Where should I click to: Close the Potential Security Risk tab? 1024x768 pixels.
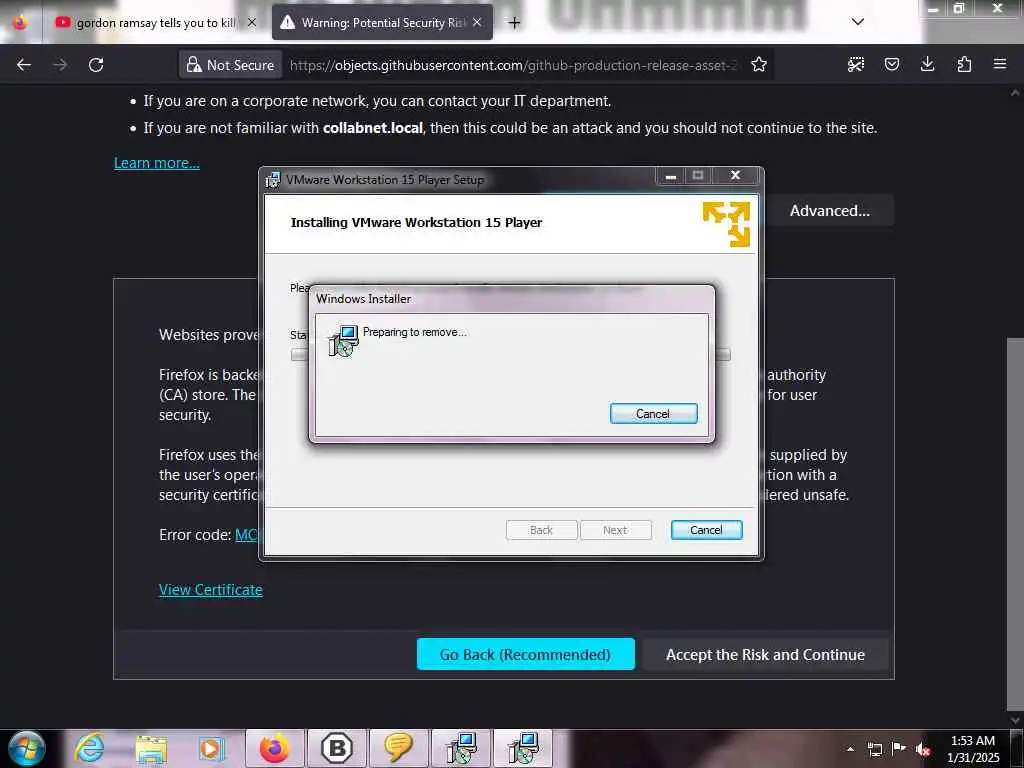coord(477,23)
